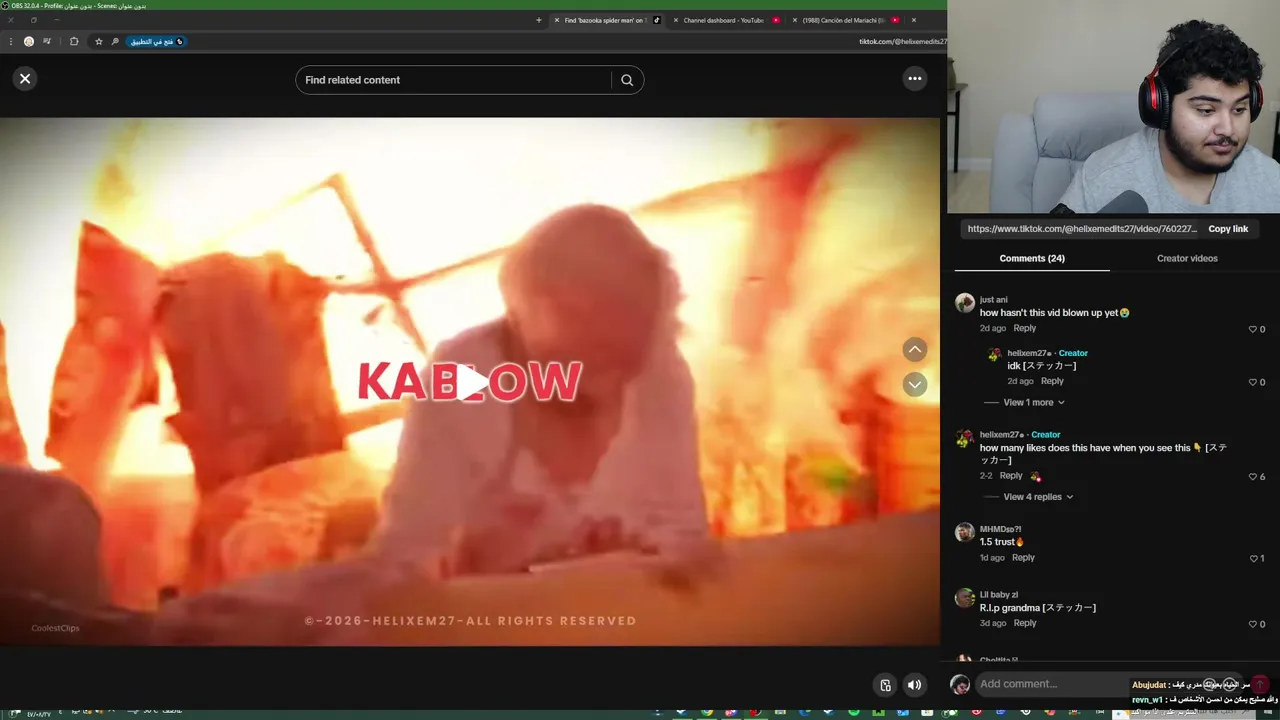
Task: Mute the video sound
Action: point(914,685)
